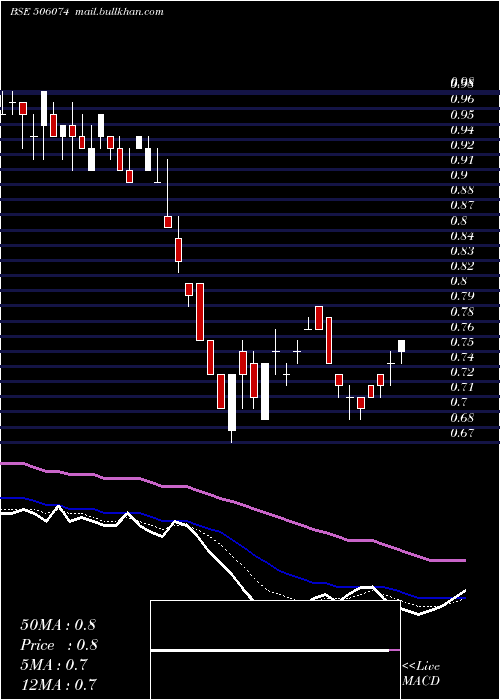Pick the 0.82 value on price axis
Image resolution: width=500 pixels, height=700 pixels.
(462, 266)
